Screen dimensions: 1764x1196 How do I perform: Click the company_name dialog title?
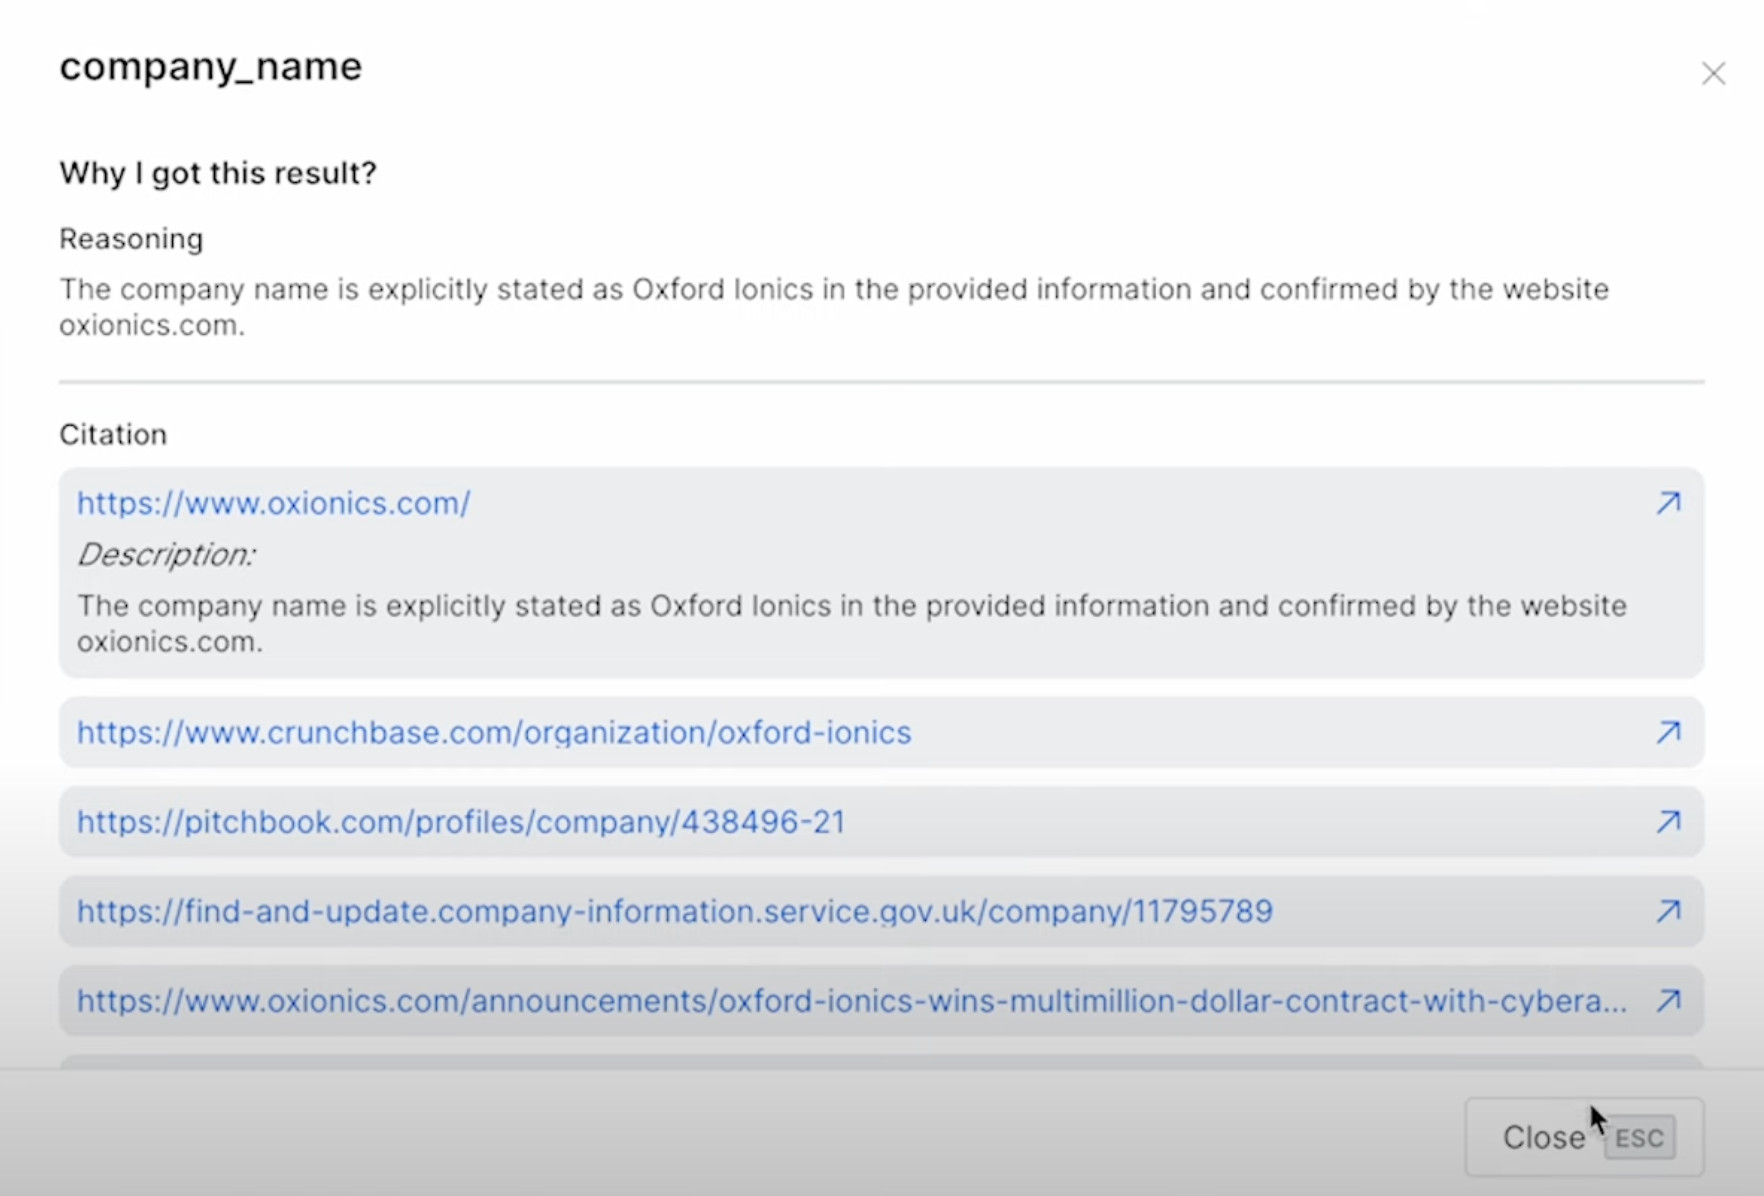(211, 67)
